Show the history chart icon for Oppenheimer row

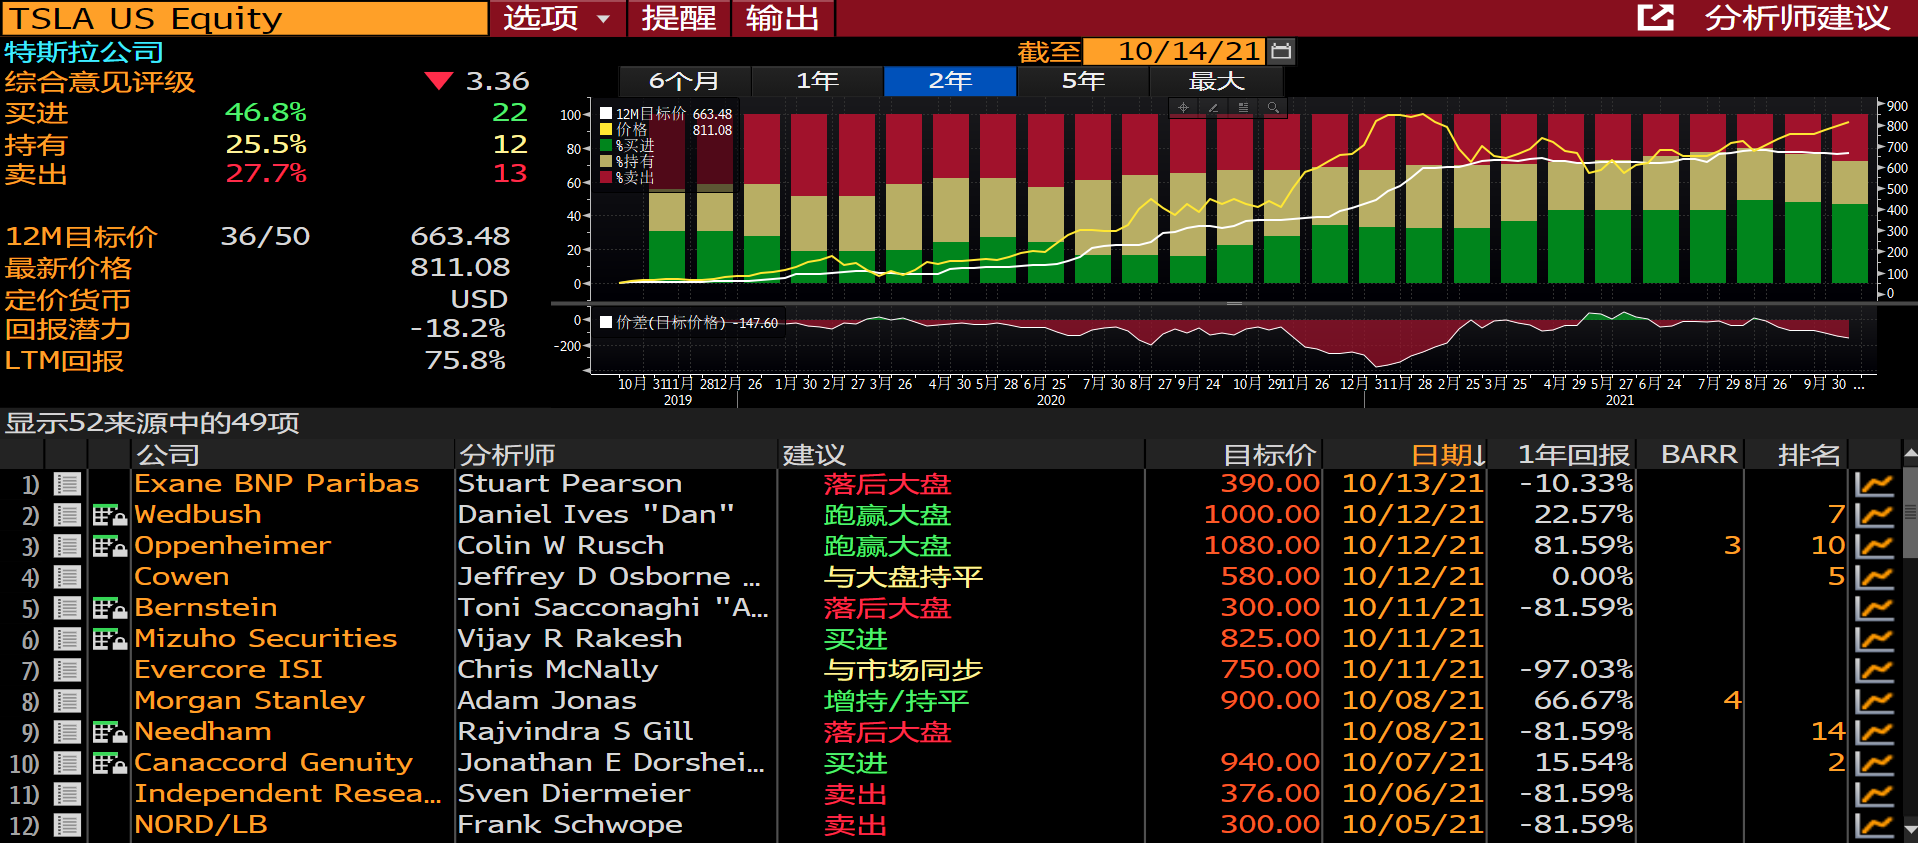pos(1874,547)
